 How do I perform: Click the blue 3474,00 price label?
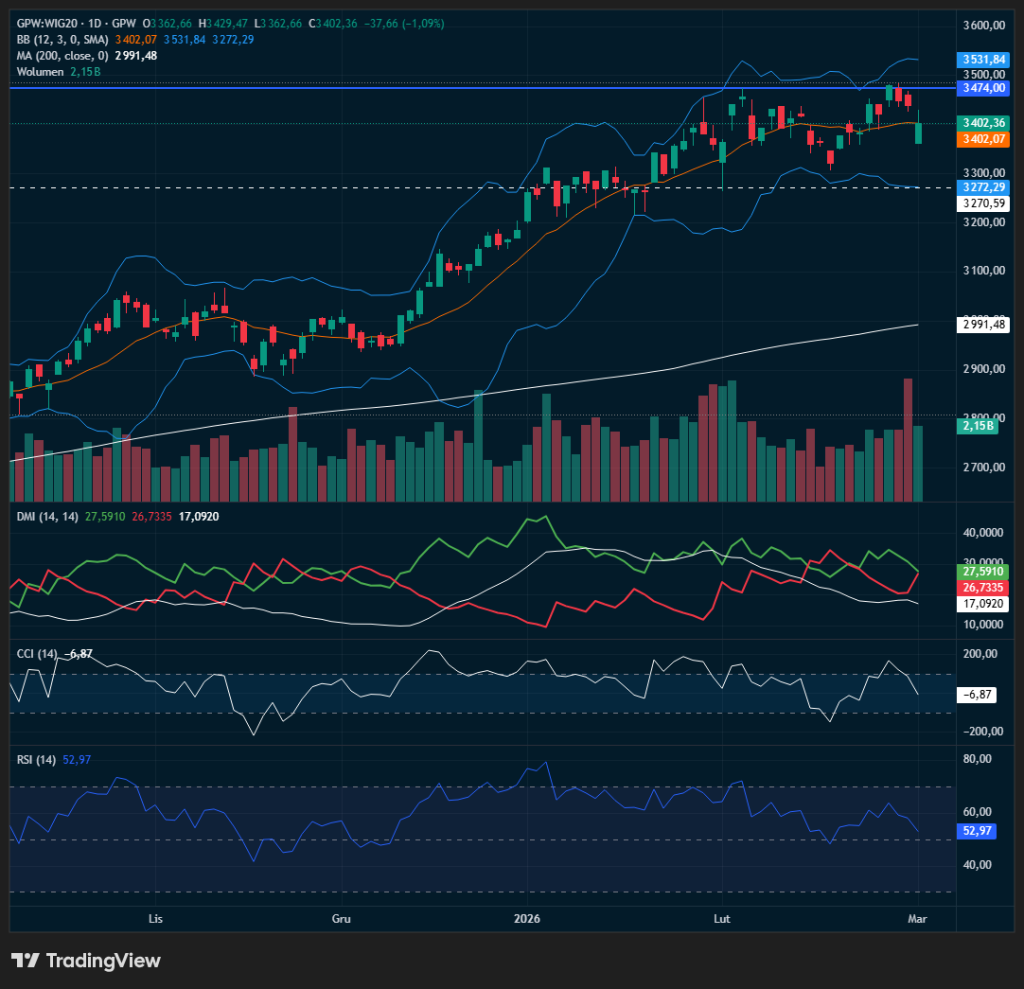pyautogui.click(x=981, y=88)
